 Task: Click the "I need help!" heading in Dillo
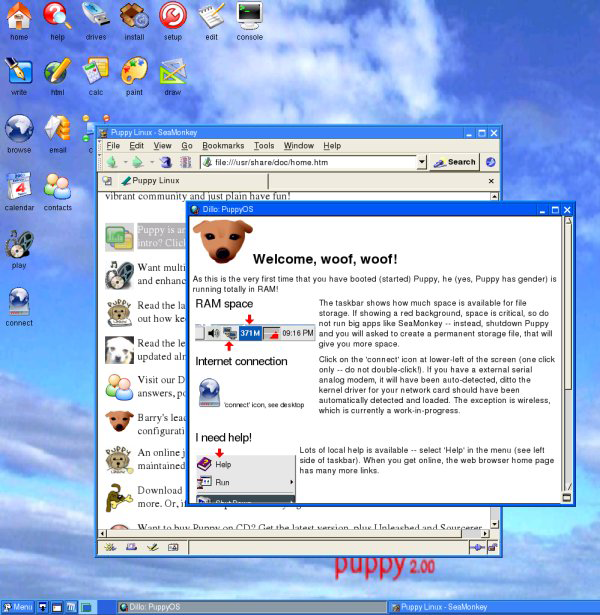(224, 437)
